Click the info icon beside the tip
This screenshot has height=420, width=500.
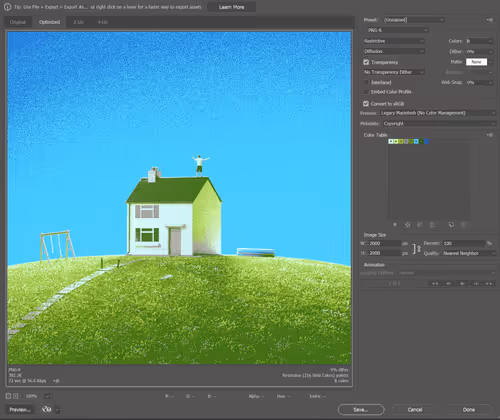[7, 7]
